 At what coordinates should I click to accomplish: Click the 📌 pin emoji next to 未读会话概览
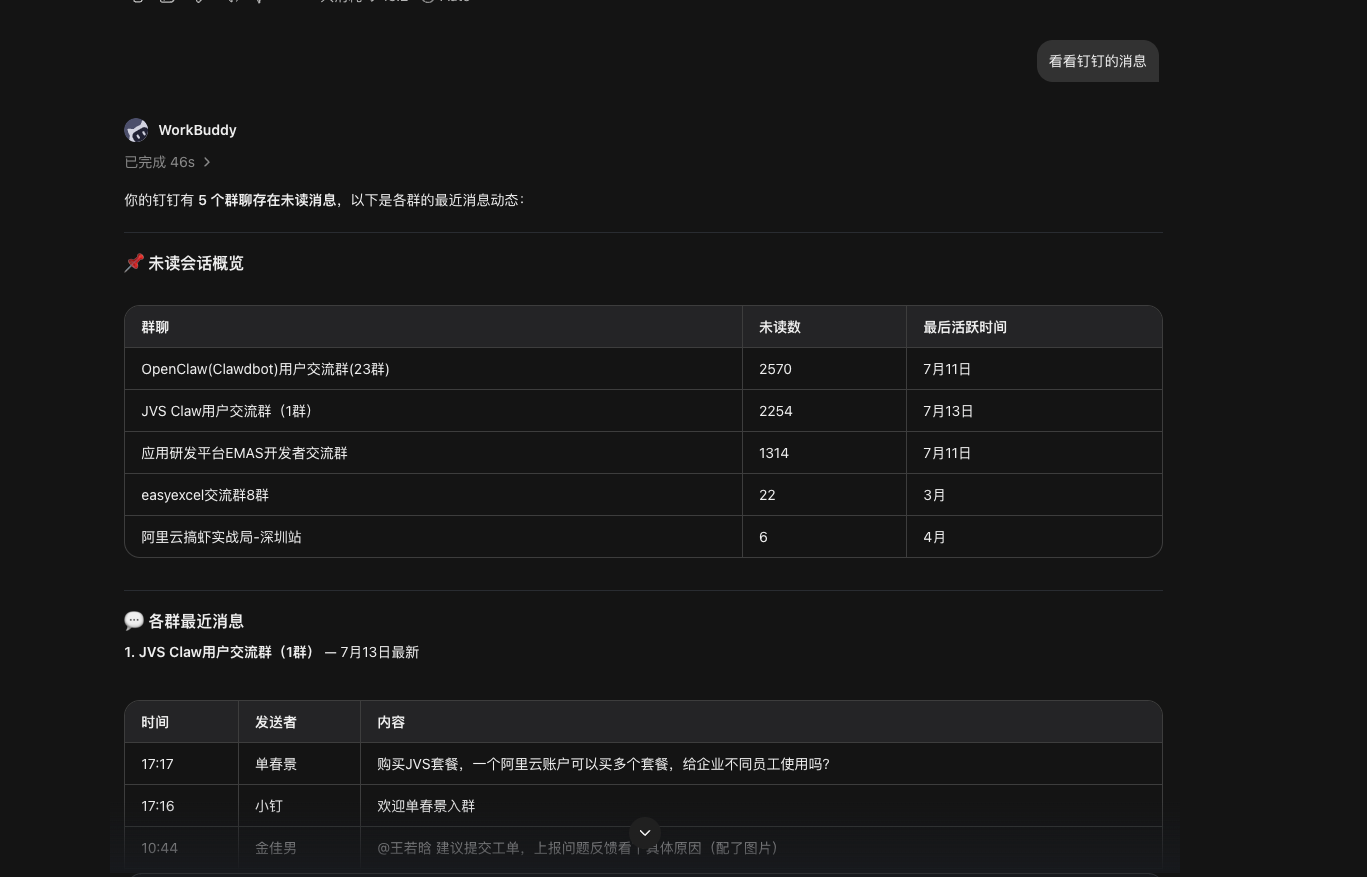point(134,263)
